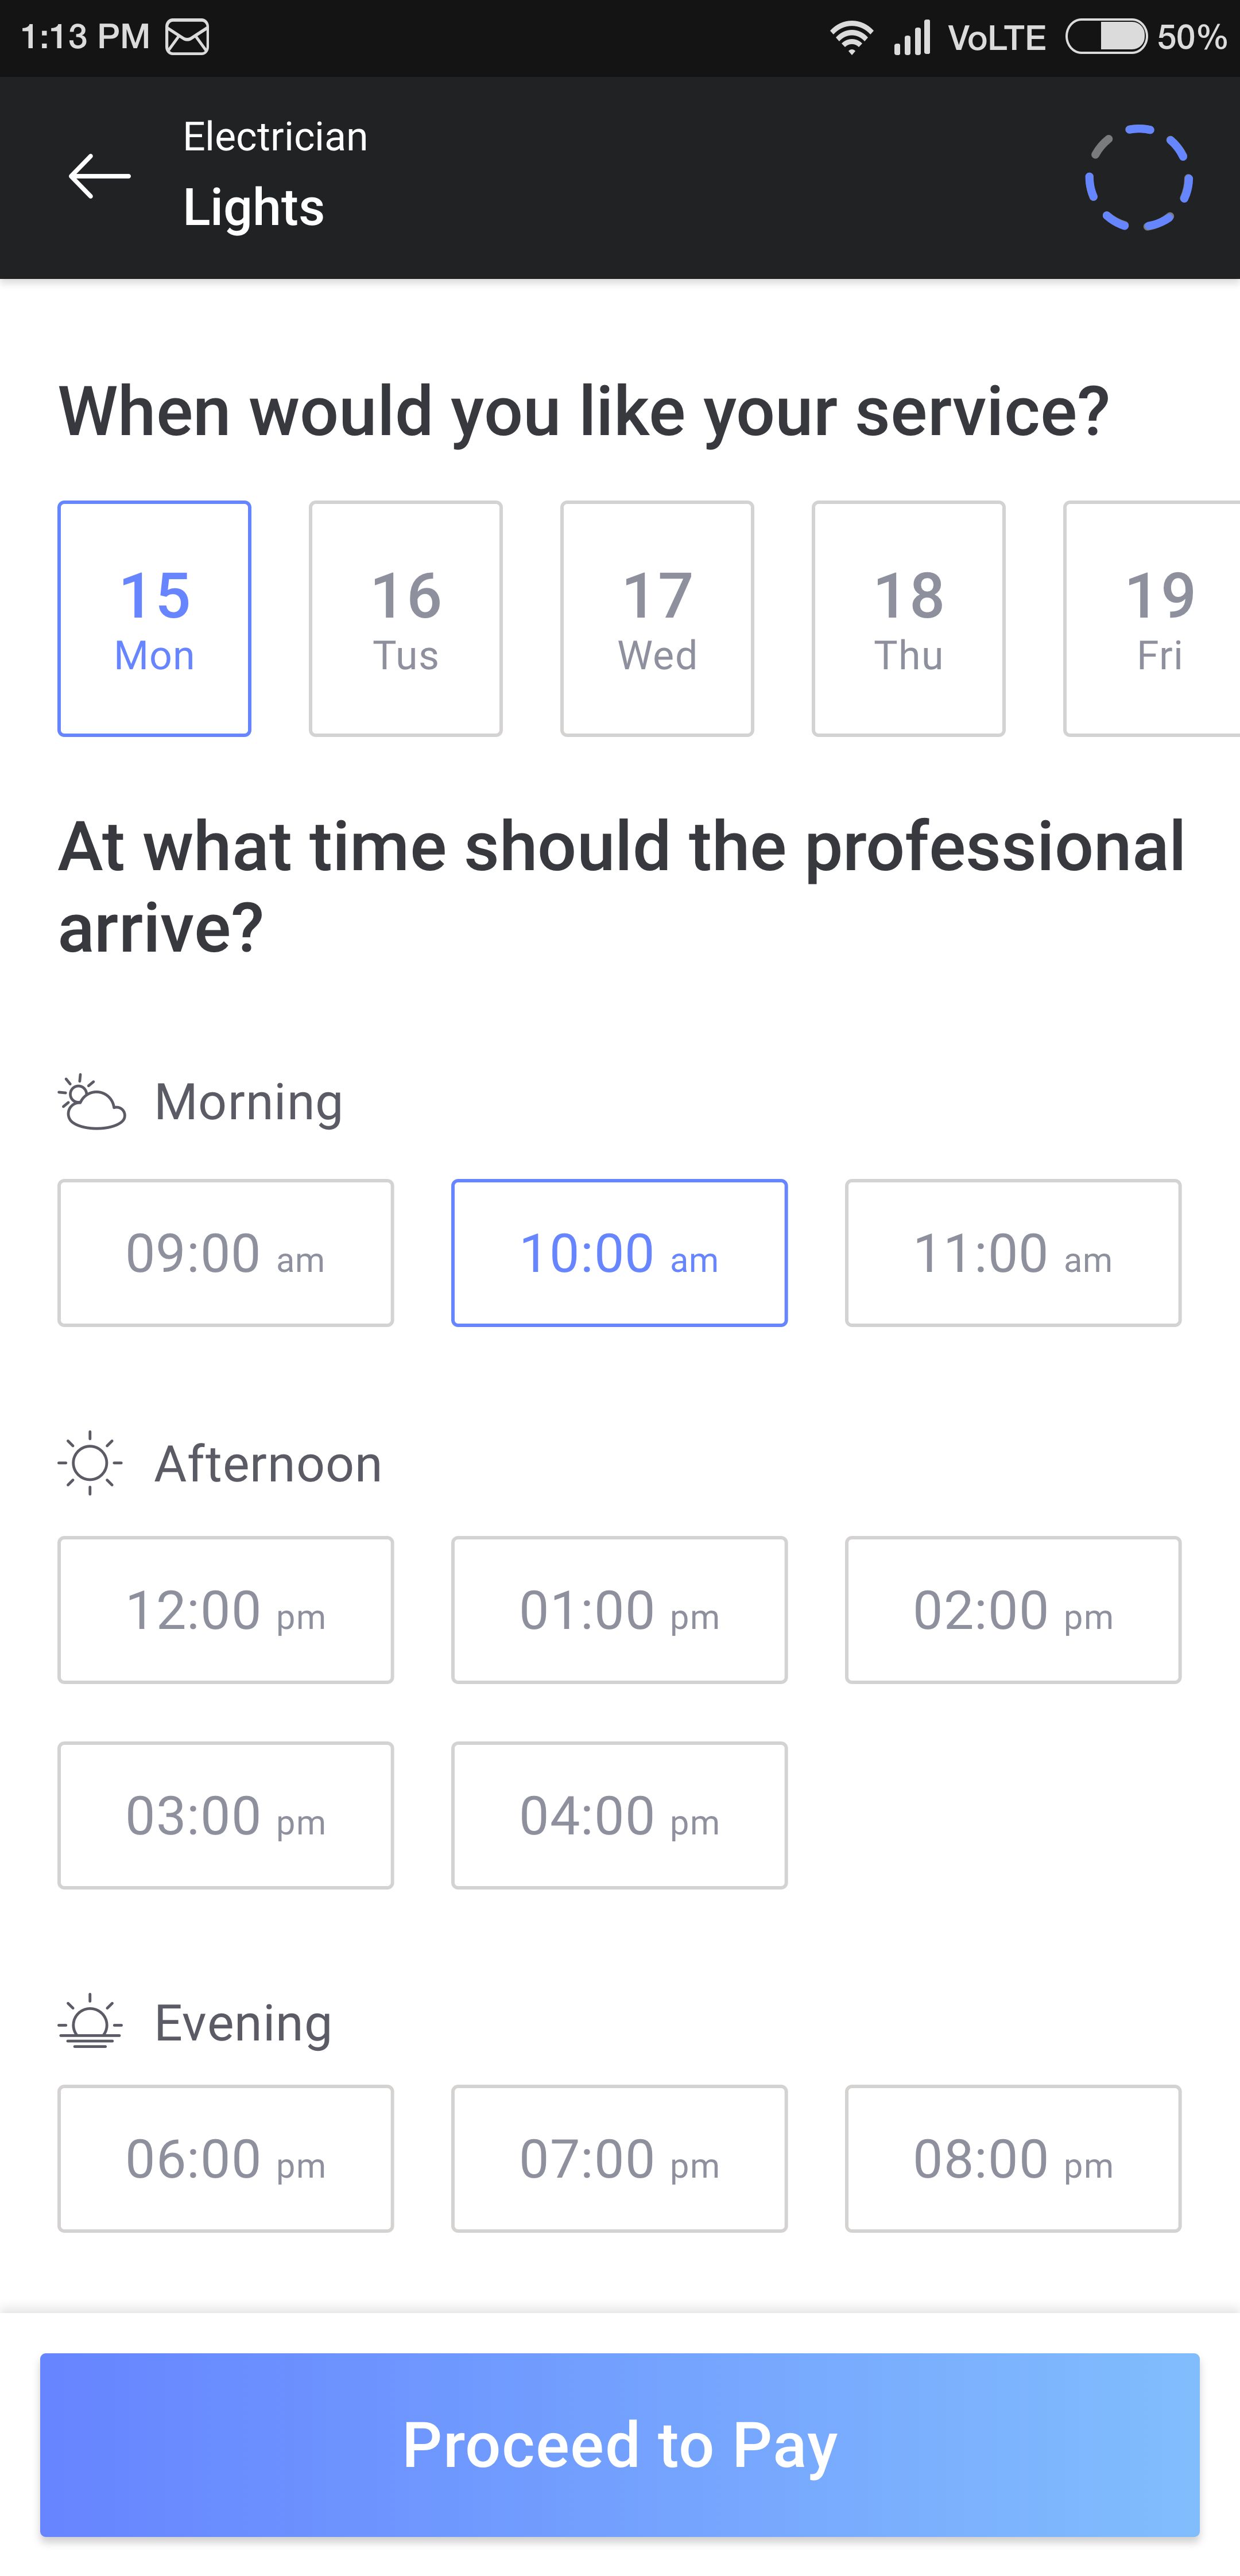Tap the Morning sun-cloud icon
This screenshot has height=2576, width=1240.
point(92,1102)
